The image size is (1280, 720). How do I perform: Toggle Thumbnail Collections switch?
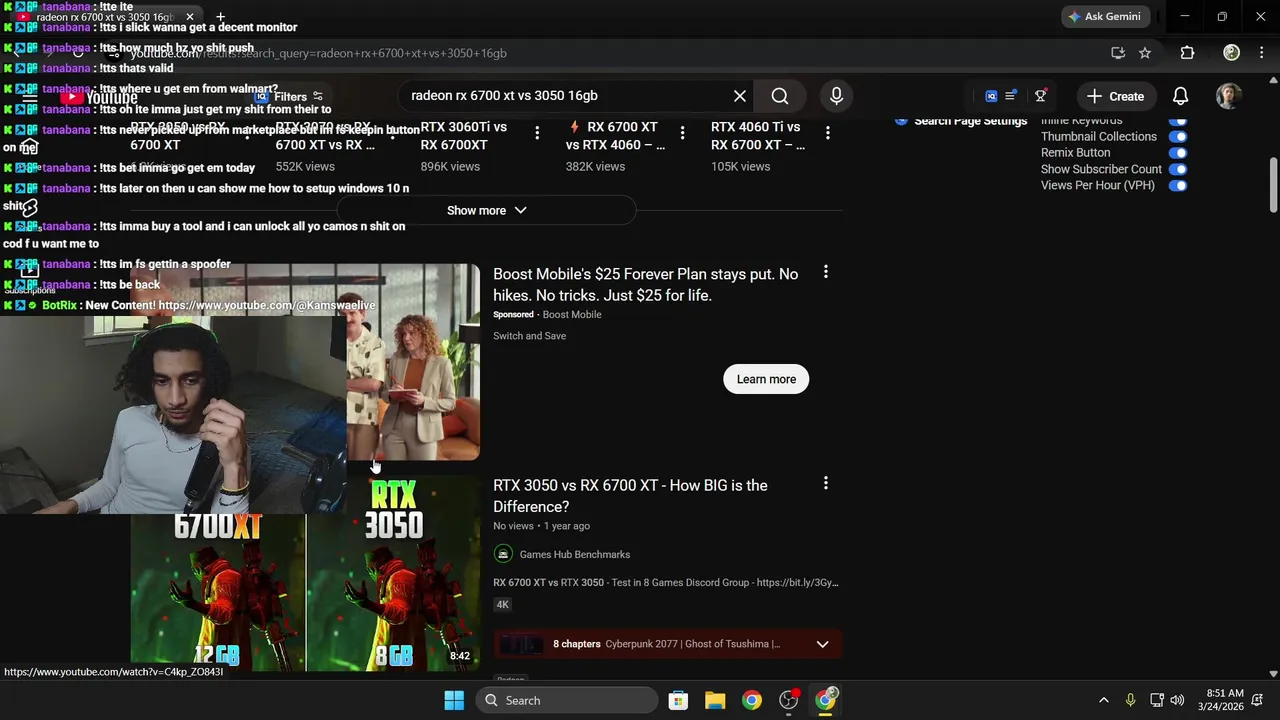coord(1178,137)
